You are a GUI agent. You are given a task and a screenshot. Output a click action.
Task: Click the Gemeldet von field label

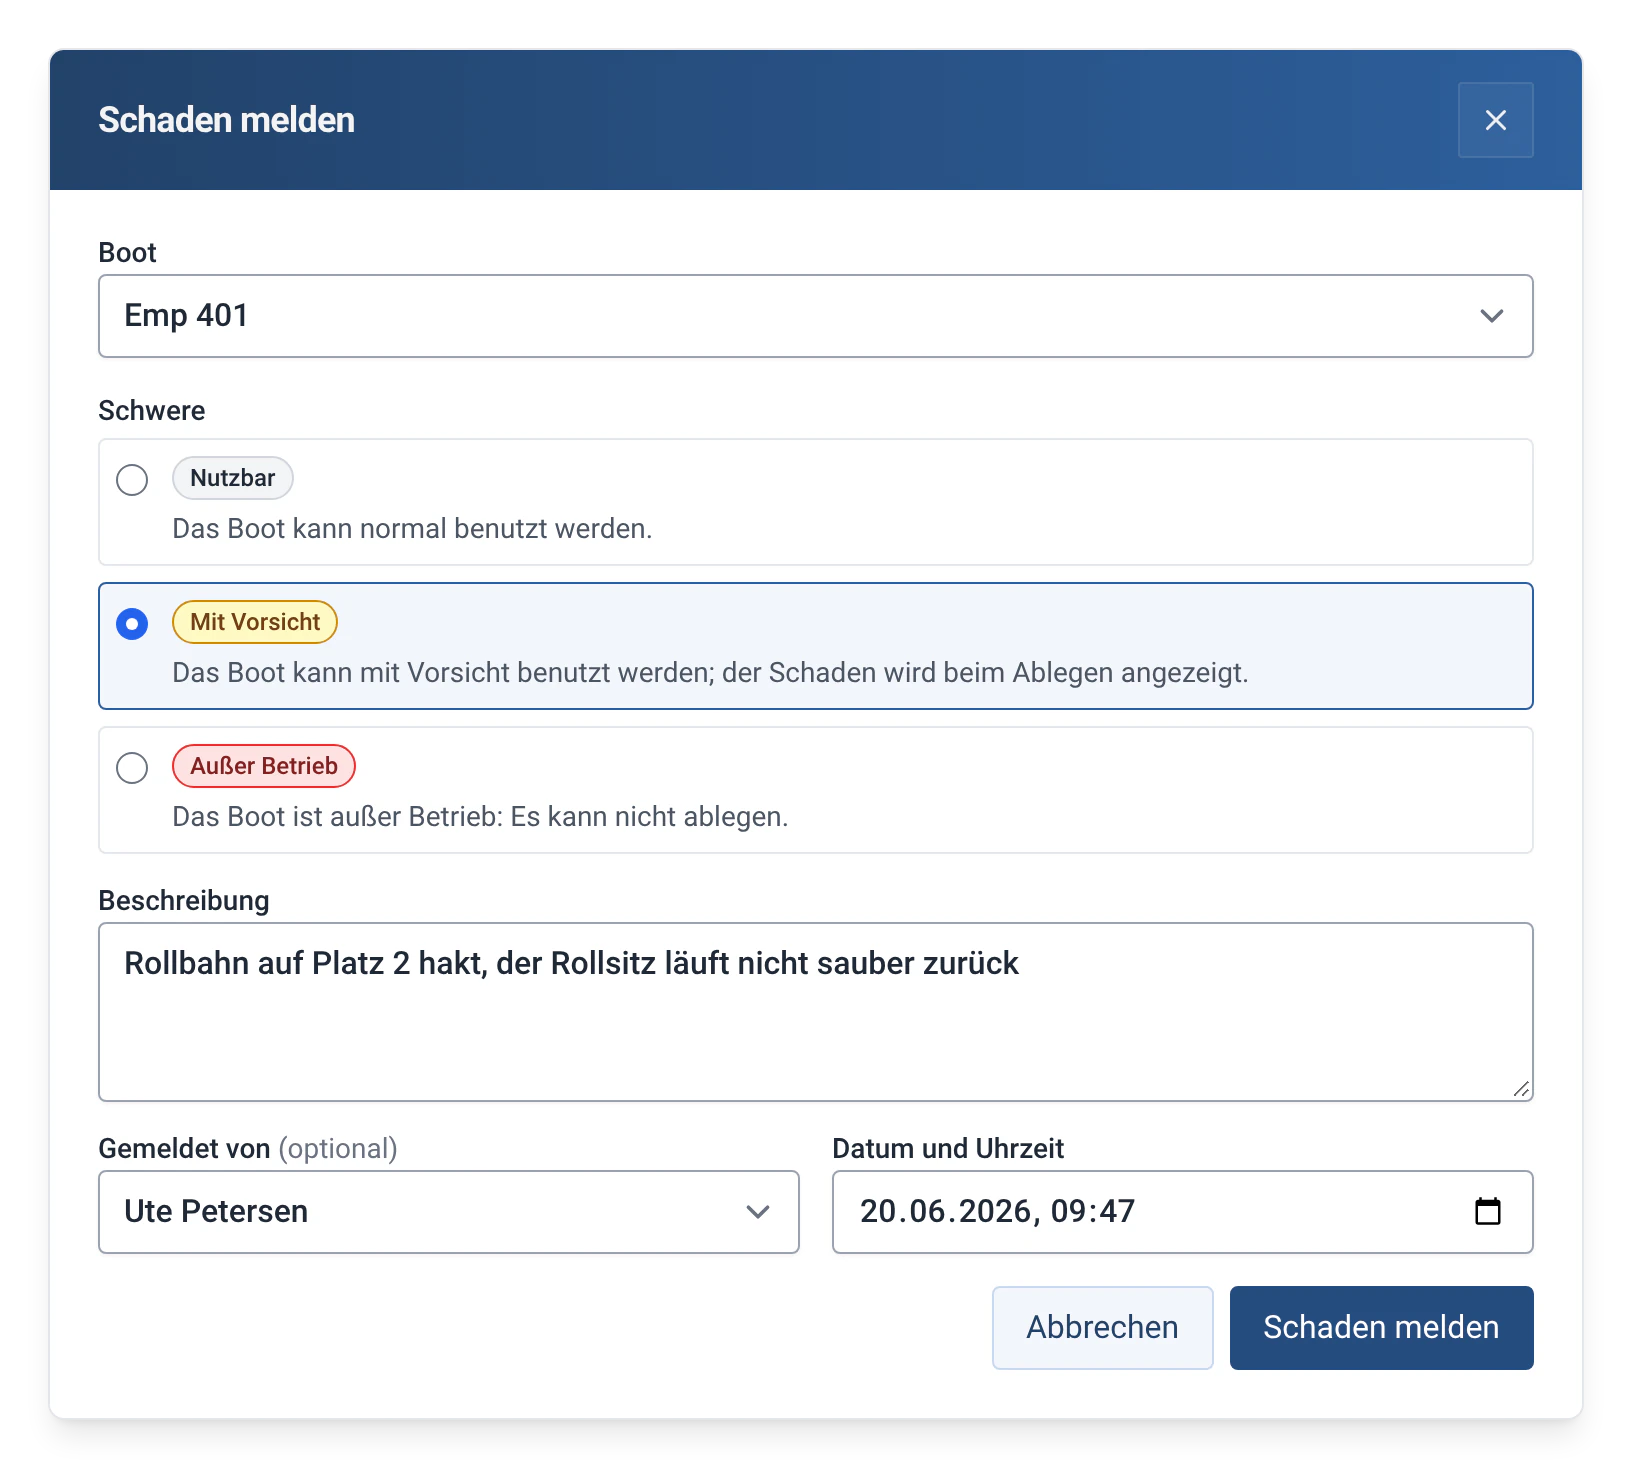pos(184,1148)
